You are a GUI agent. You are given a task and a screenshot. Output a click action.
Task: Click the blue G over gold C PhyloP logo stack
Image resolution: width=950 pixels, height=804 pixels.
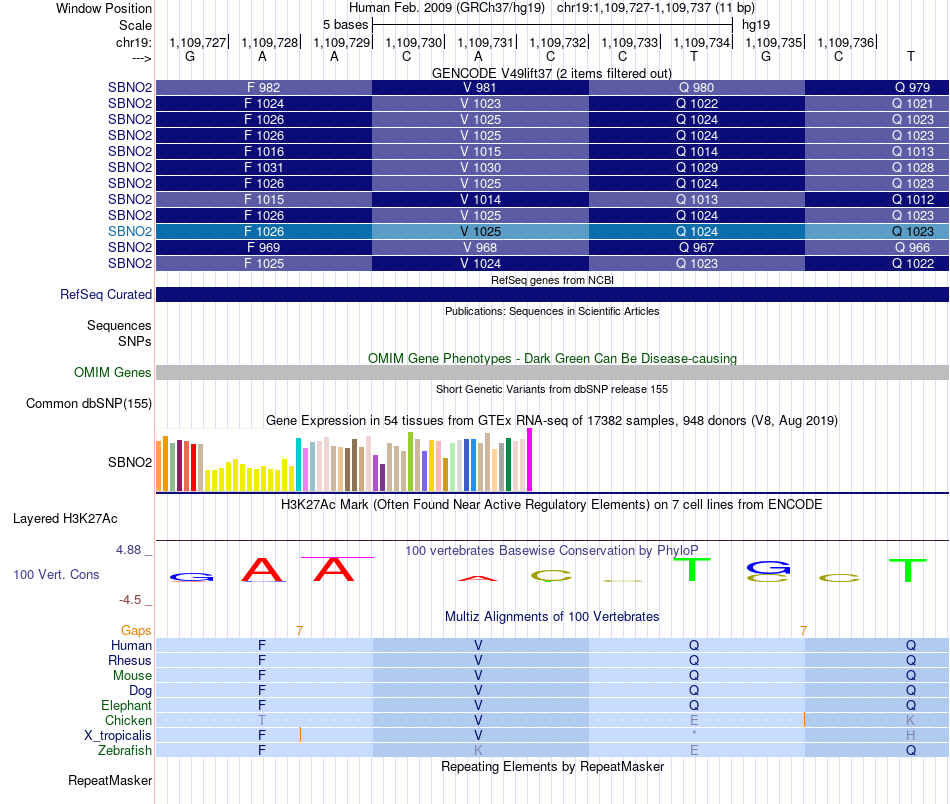click(769, 572)
